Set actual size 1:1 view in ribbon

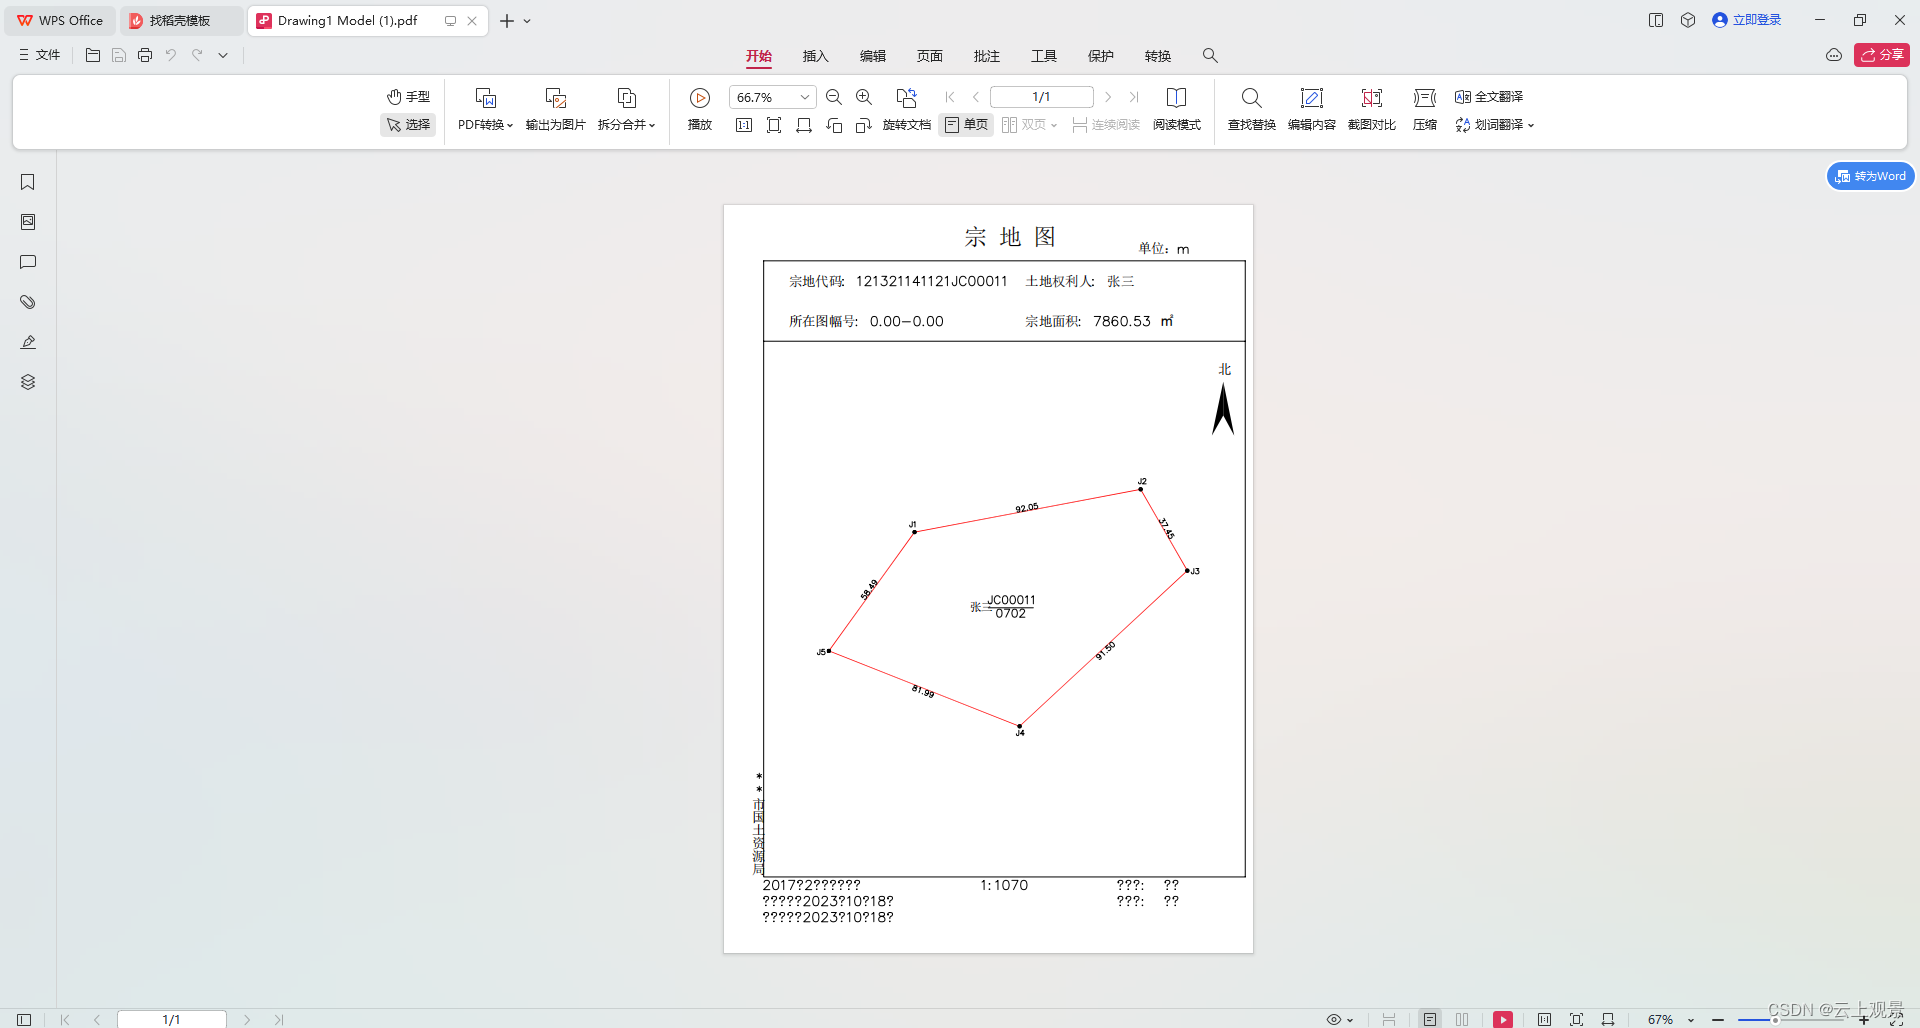click(744, 125)
